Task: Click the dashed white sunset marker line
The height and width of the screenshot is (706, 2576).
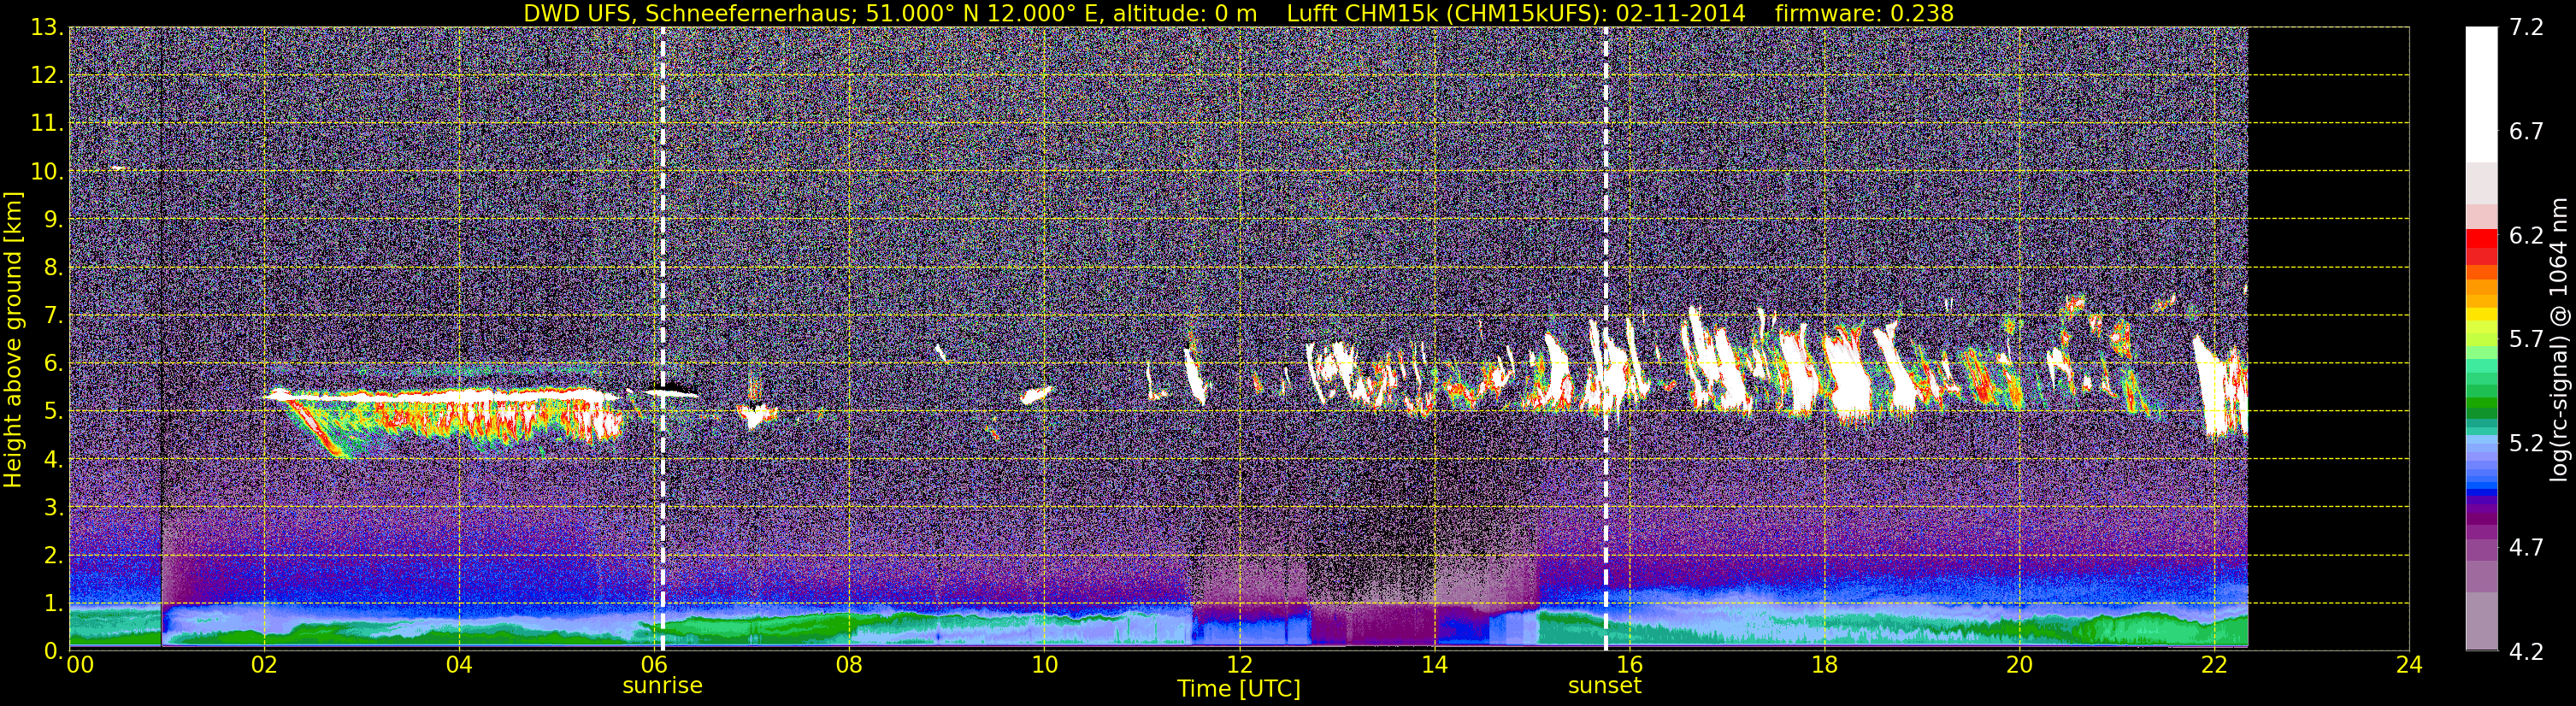Action: click(x=1606, y=339)
